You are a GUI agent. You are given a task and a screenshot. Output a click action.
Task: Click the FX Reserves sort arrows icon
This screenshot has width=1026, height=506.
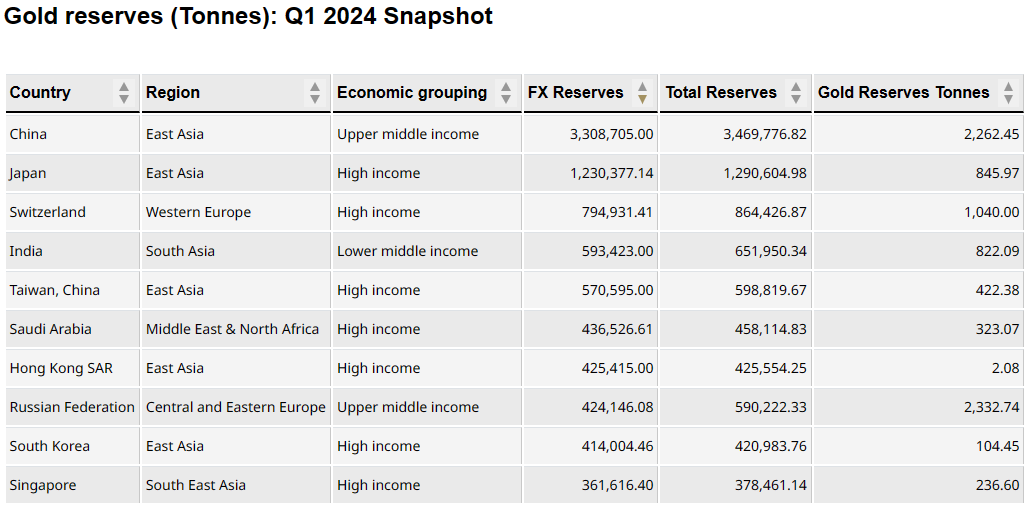[x=643, y=93]
